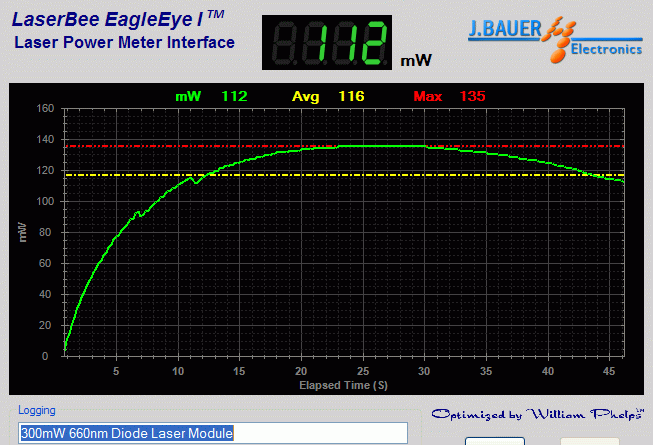
Task: Click the LaserBee EagleEye I title
Action: (x=118, y=19)
